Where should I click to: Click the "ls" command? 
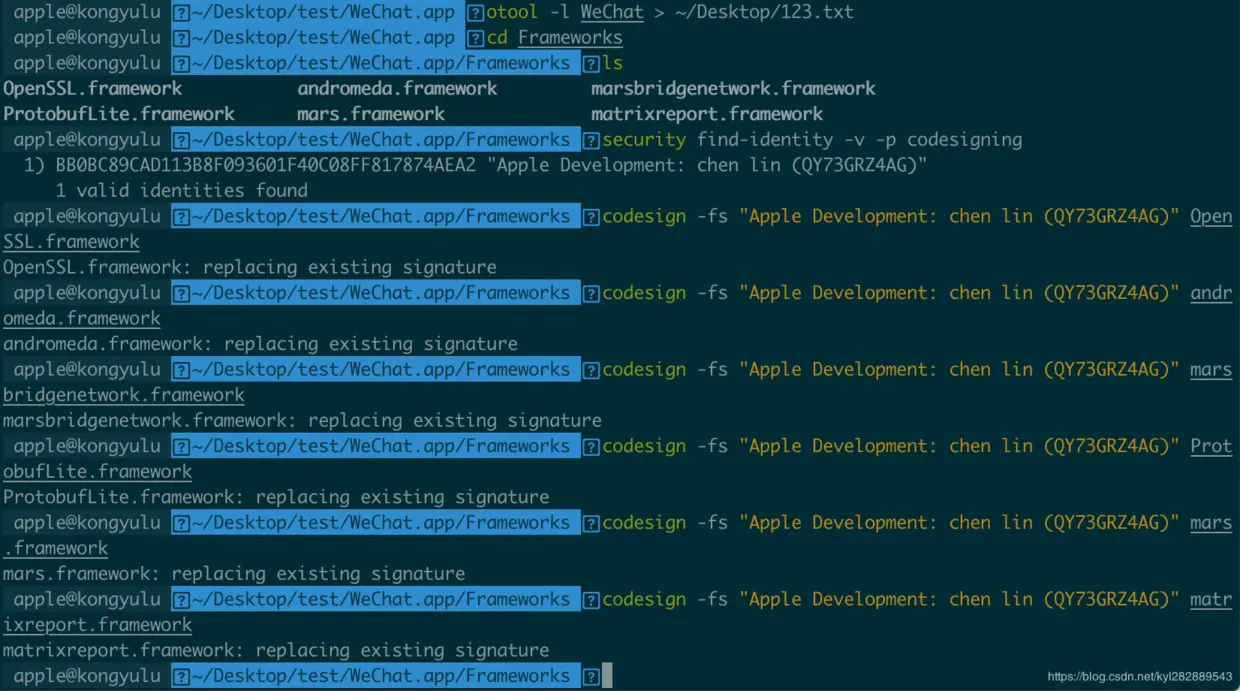[612, 63]
